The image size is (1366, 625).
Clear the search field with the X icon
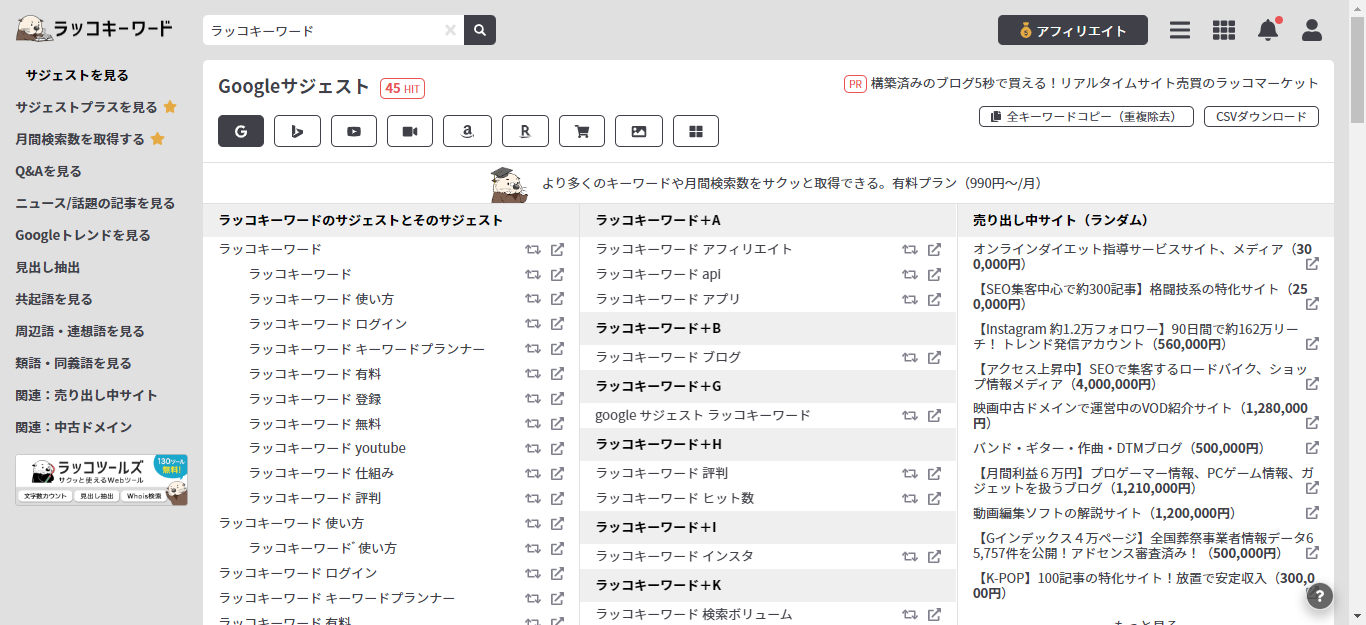(450, 30)
